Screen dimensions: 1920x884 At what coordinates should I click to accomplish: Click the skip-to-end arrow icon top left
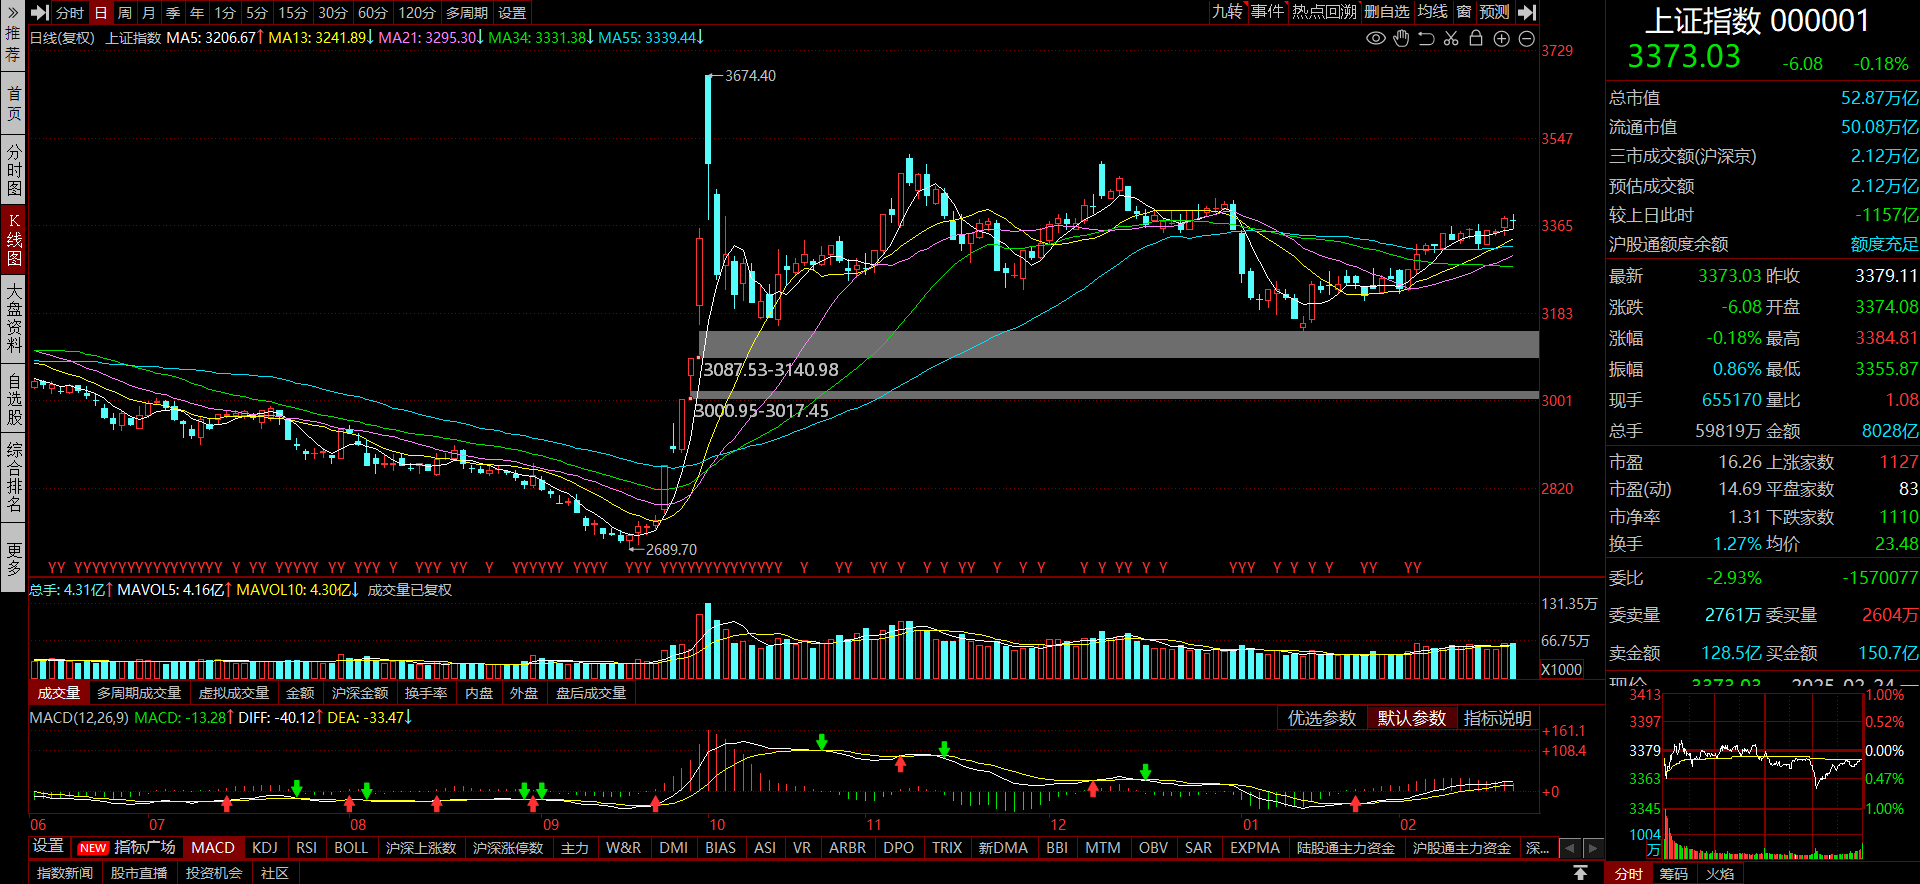[40, 12]
